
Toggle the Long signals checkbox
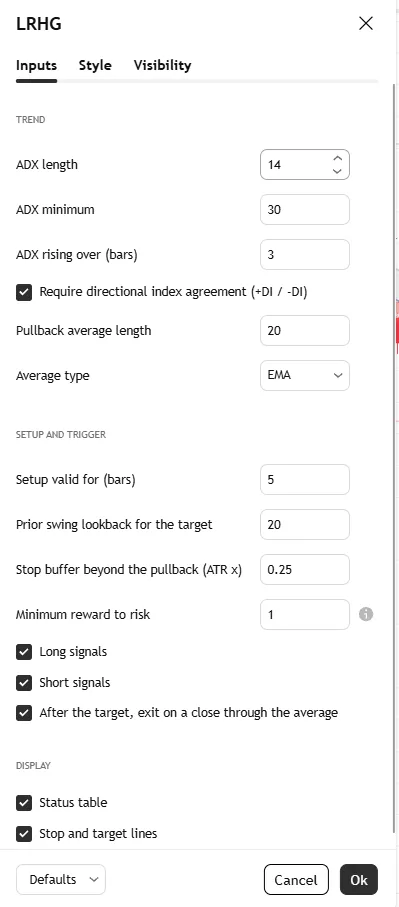point(24,652)
